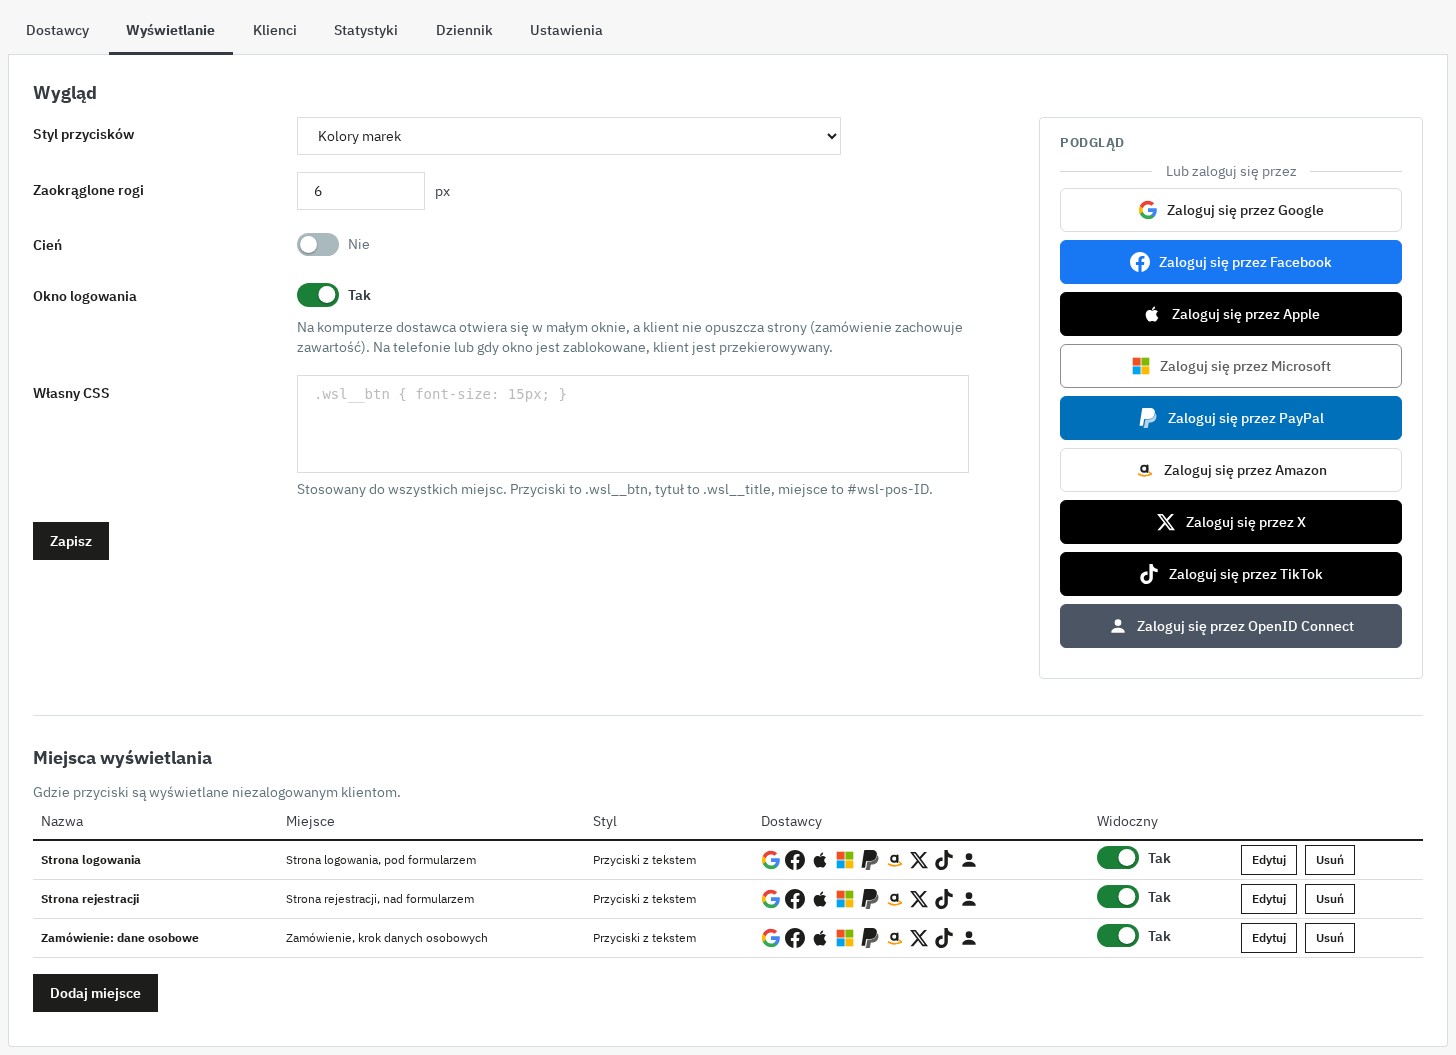Click the Amazon icon in Strona rejestracji row

click(894, 899)
